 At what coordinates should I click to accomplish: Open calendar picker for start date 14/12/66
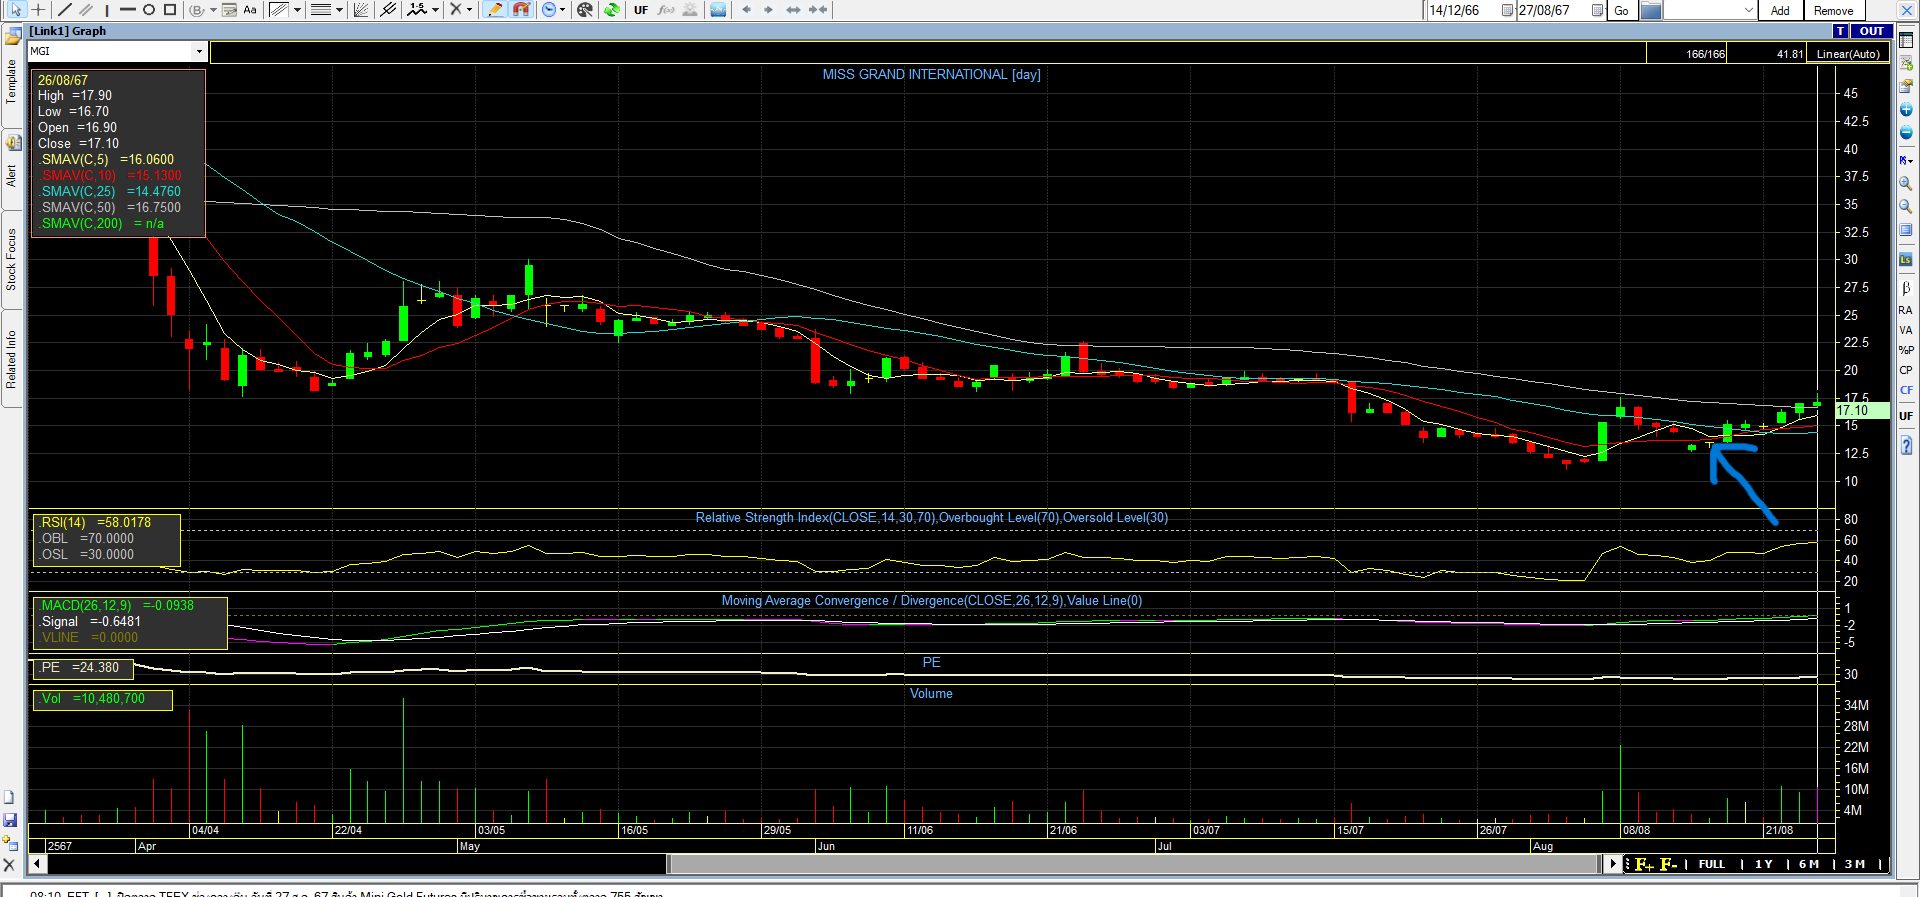(1507, 10)
